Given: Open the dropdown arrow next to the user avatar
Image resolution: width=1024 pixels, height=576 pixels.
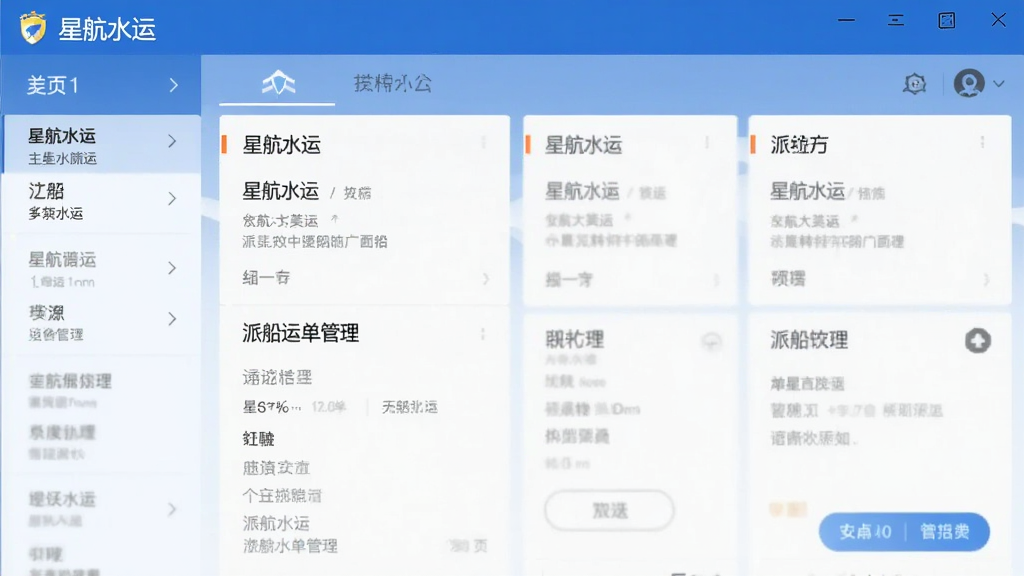Looking at the screenshot, I should 999,84.
